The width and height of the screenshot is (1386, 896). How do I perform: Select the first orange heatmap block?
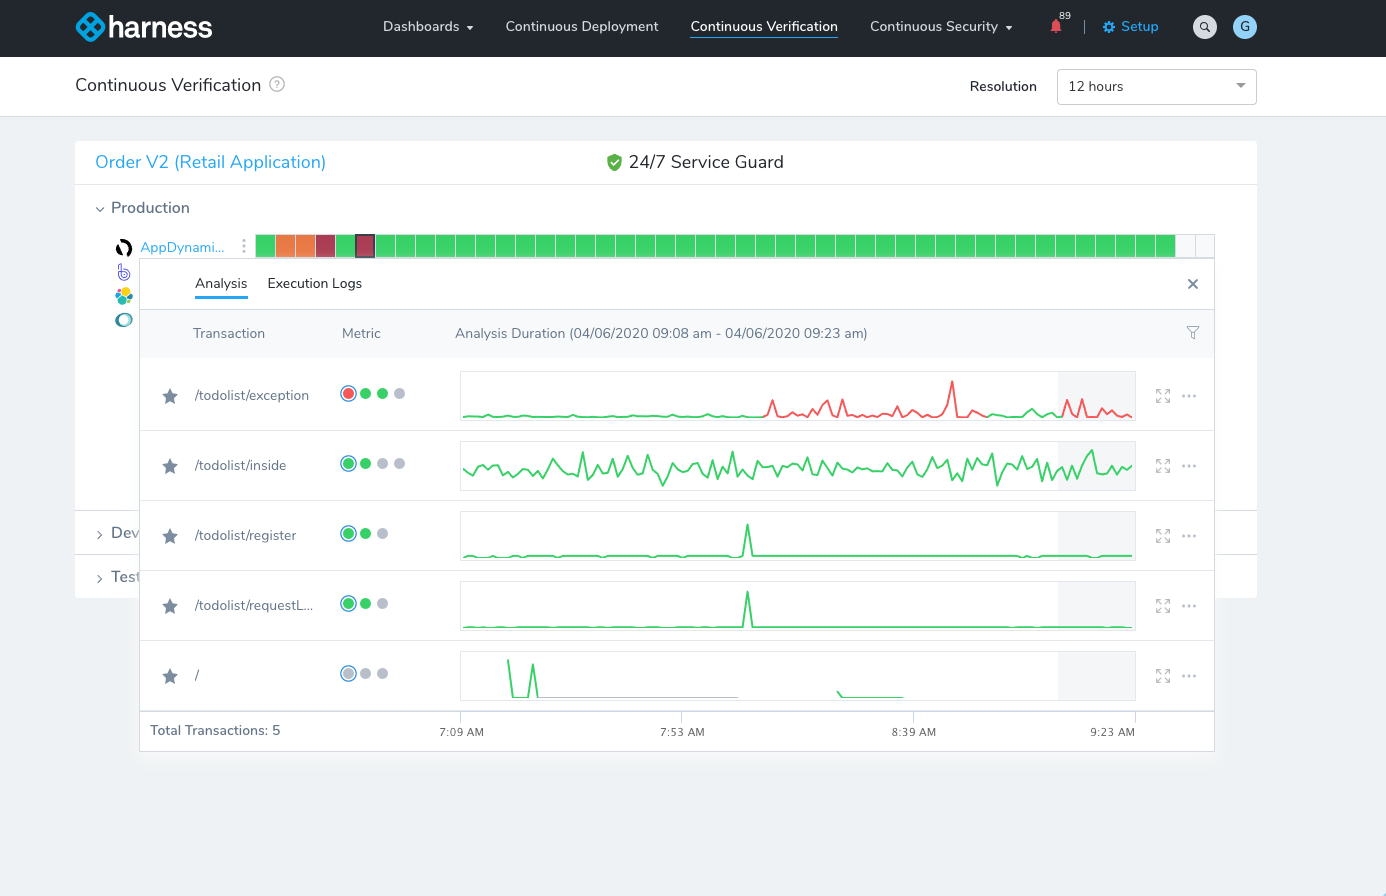pyautogui.click(x=285, y=246)
